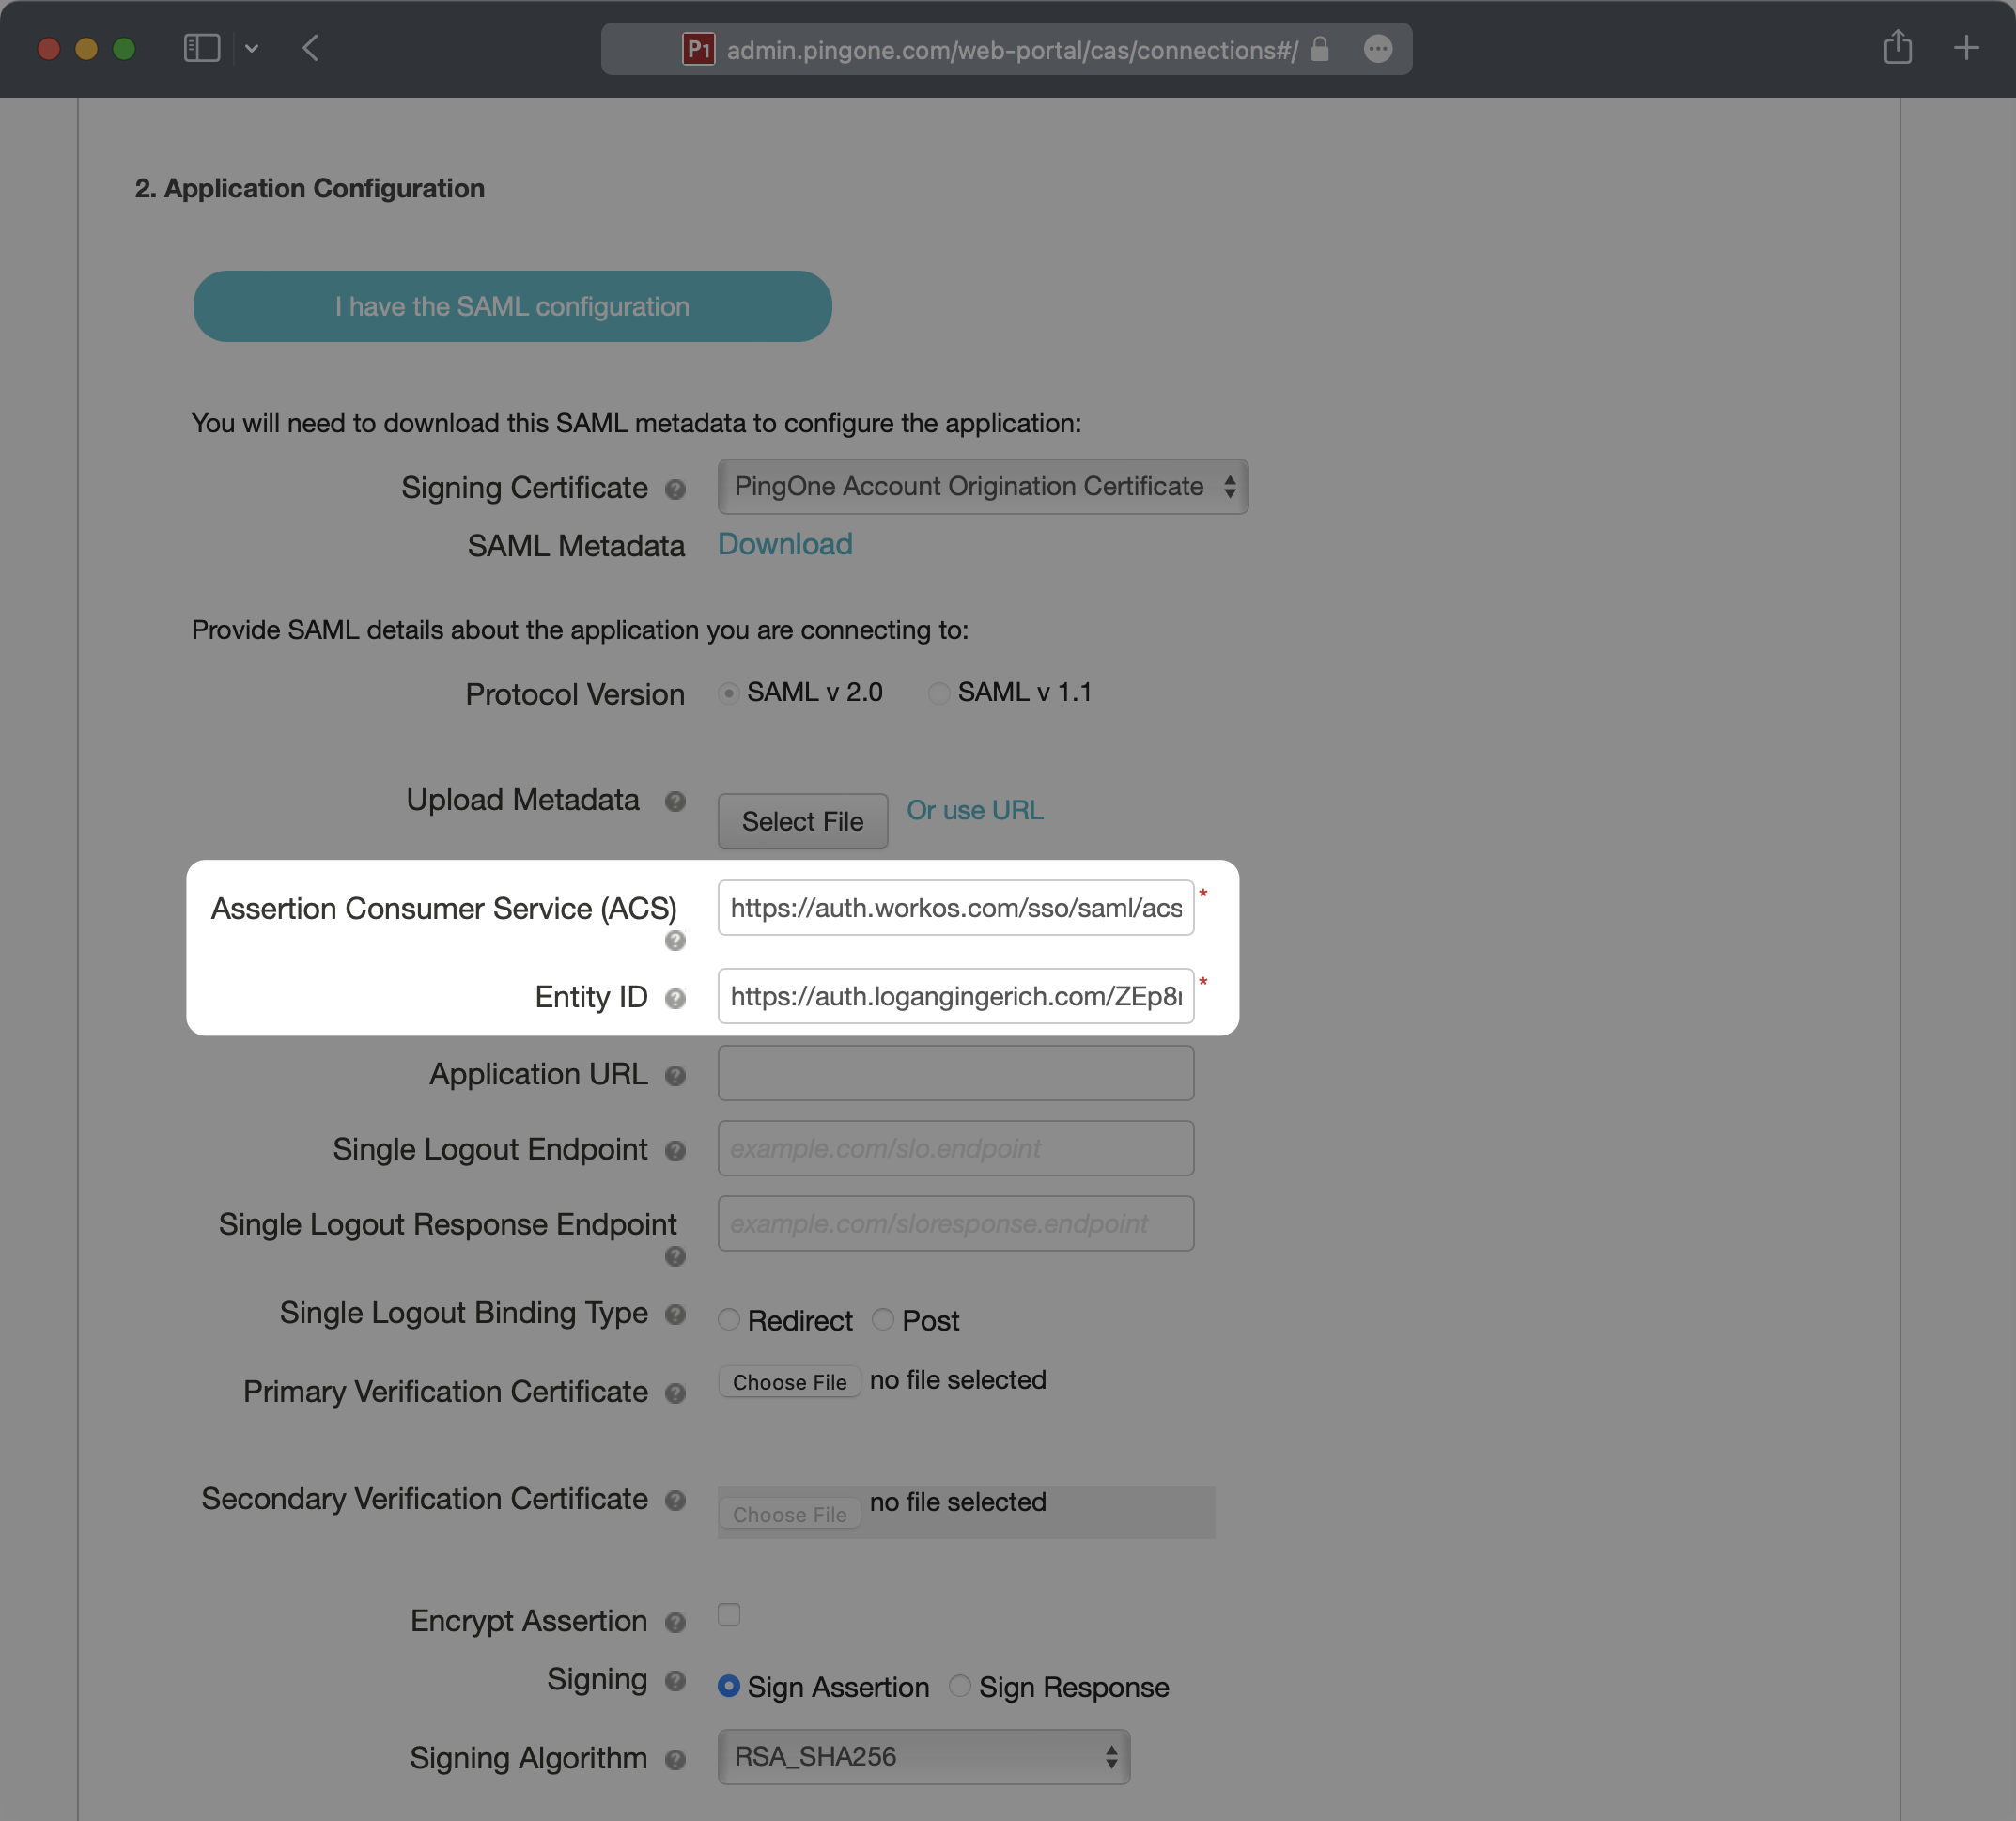Click into the Application URL field

[x=955, y=1073]
